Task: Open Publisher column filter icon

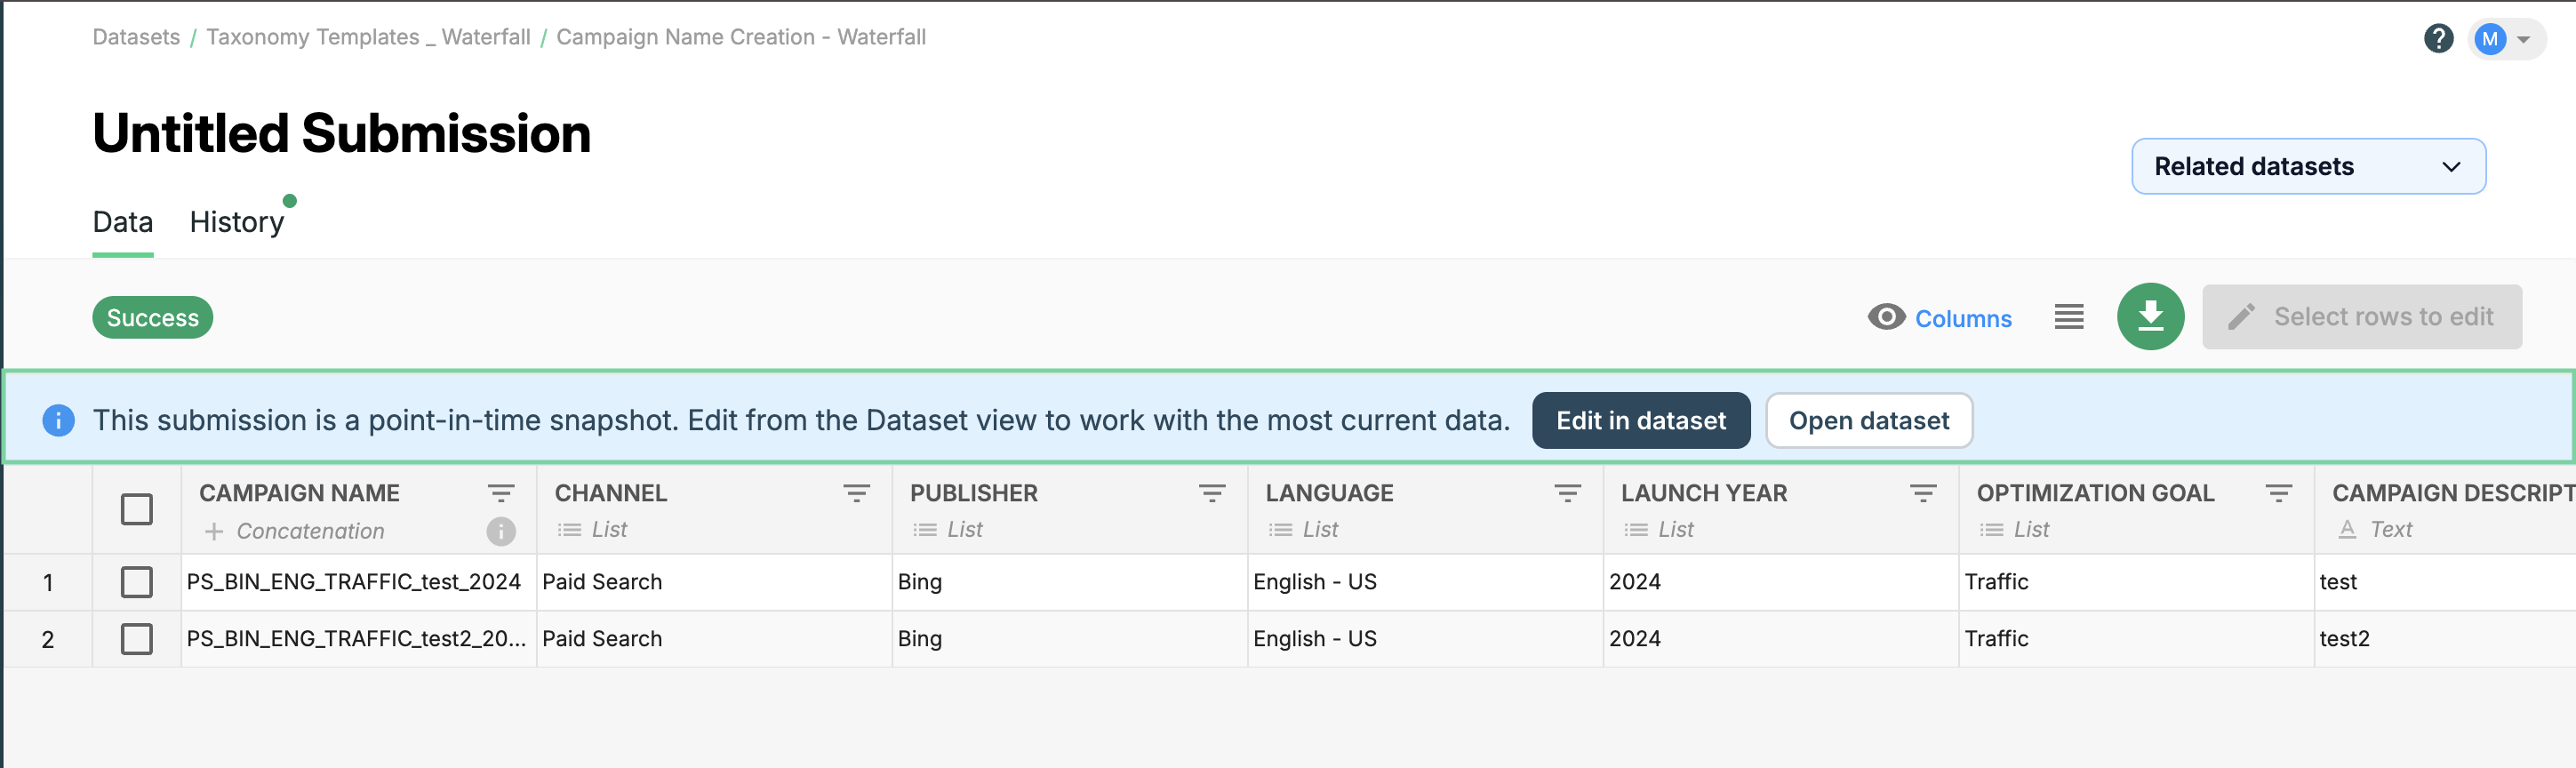Action: (1212, 493)
